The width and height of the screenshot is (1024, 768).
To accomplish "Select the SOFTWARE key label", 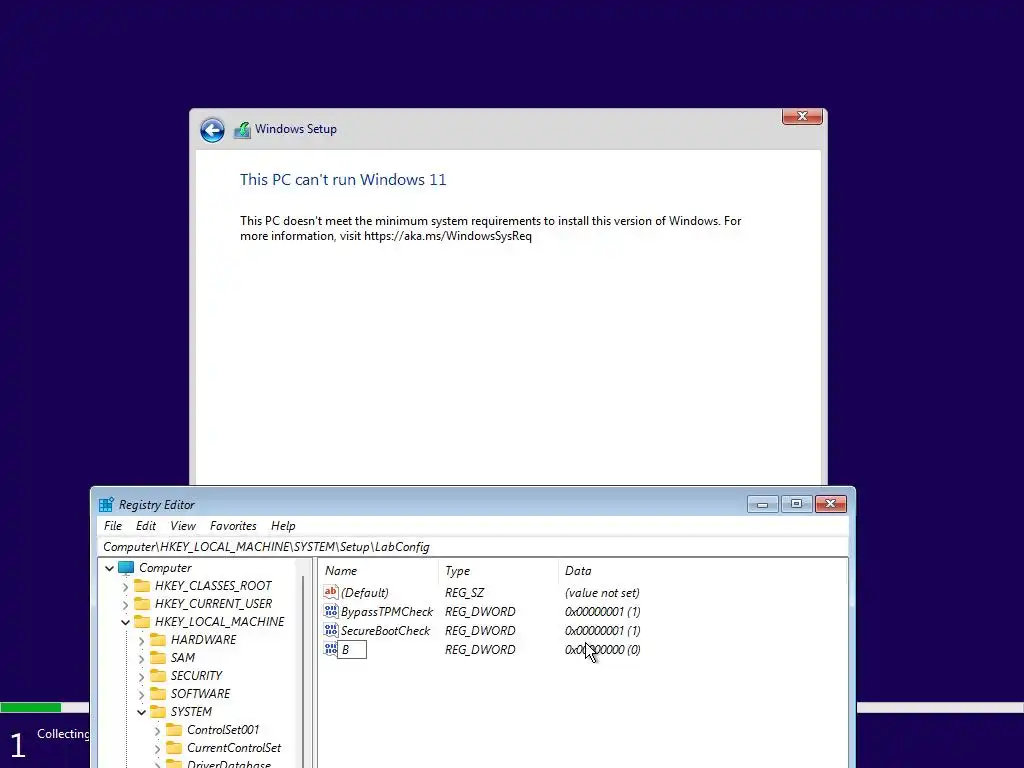I will click(200, 694).
